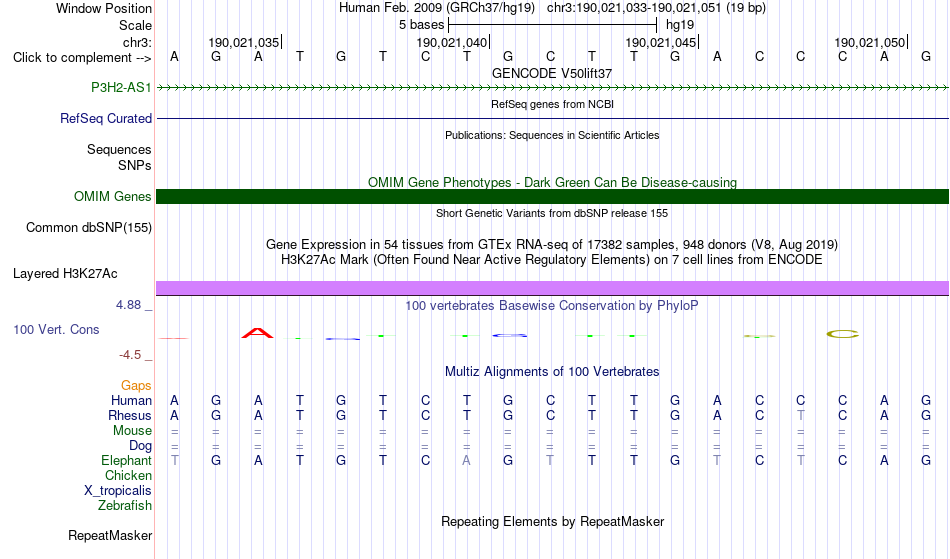Click 'Repeating Elements by RepeatMasker' title
This screenshot has width=950, height=559.
click(x=553, y=522)
